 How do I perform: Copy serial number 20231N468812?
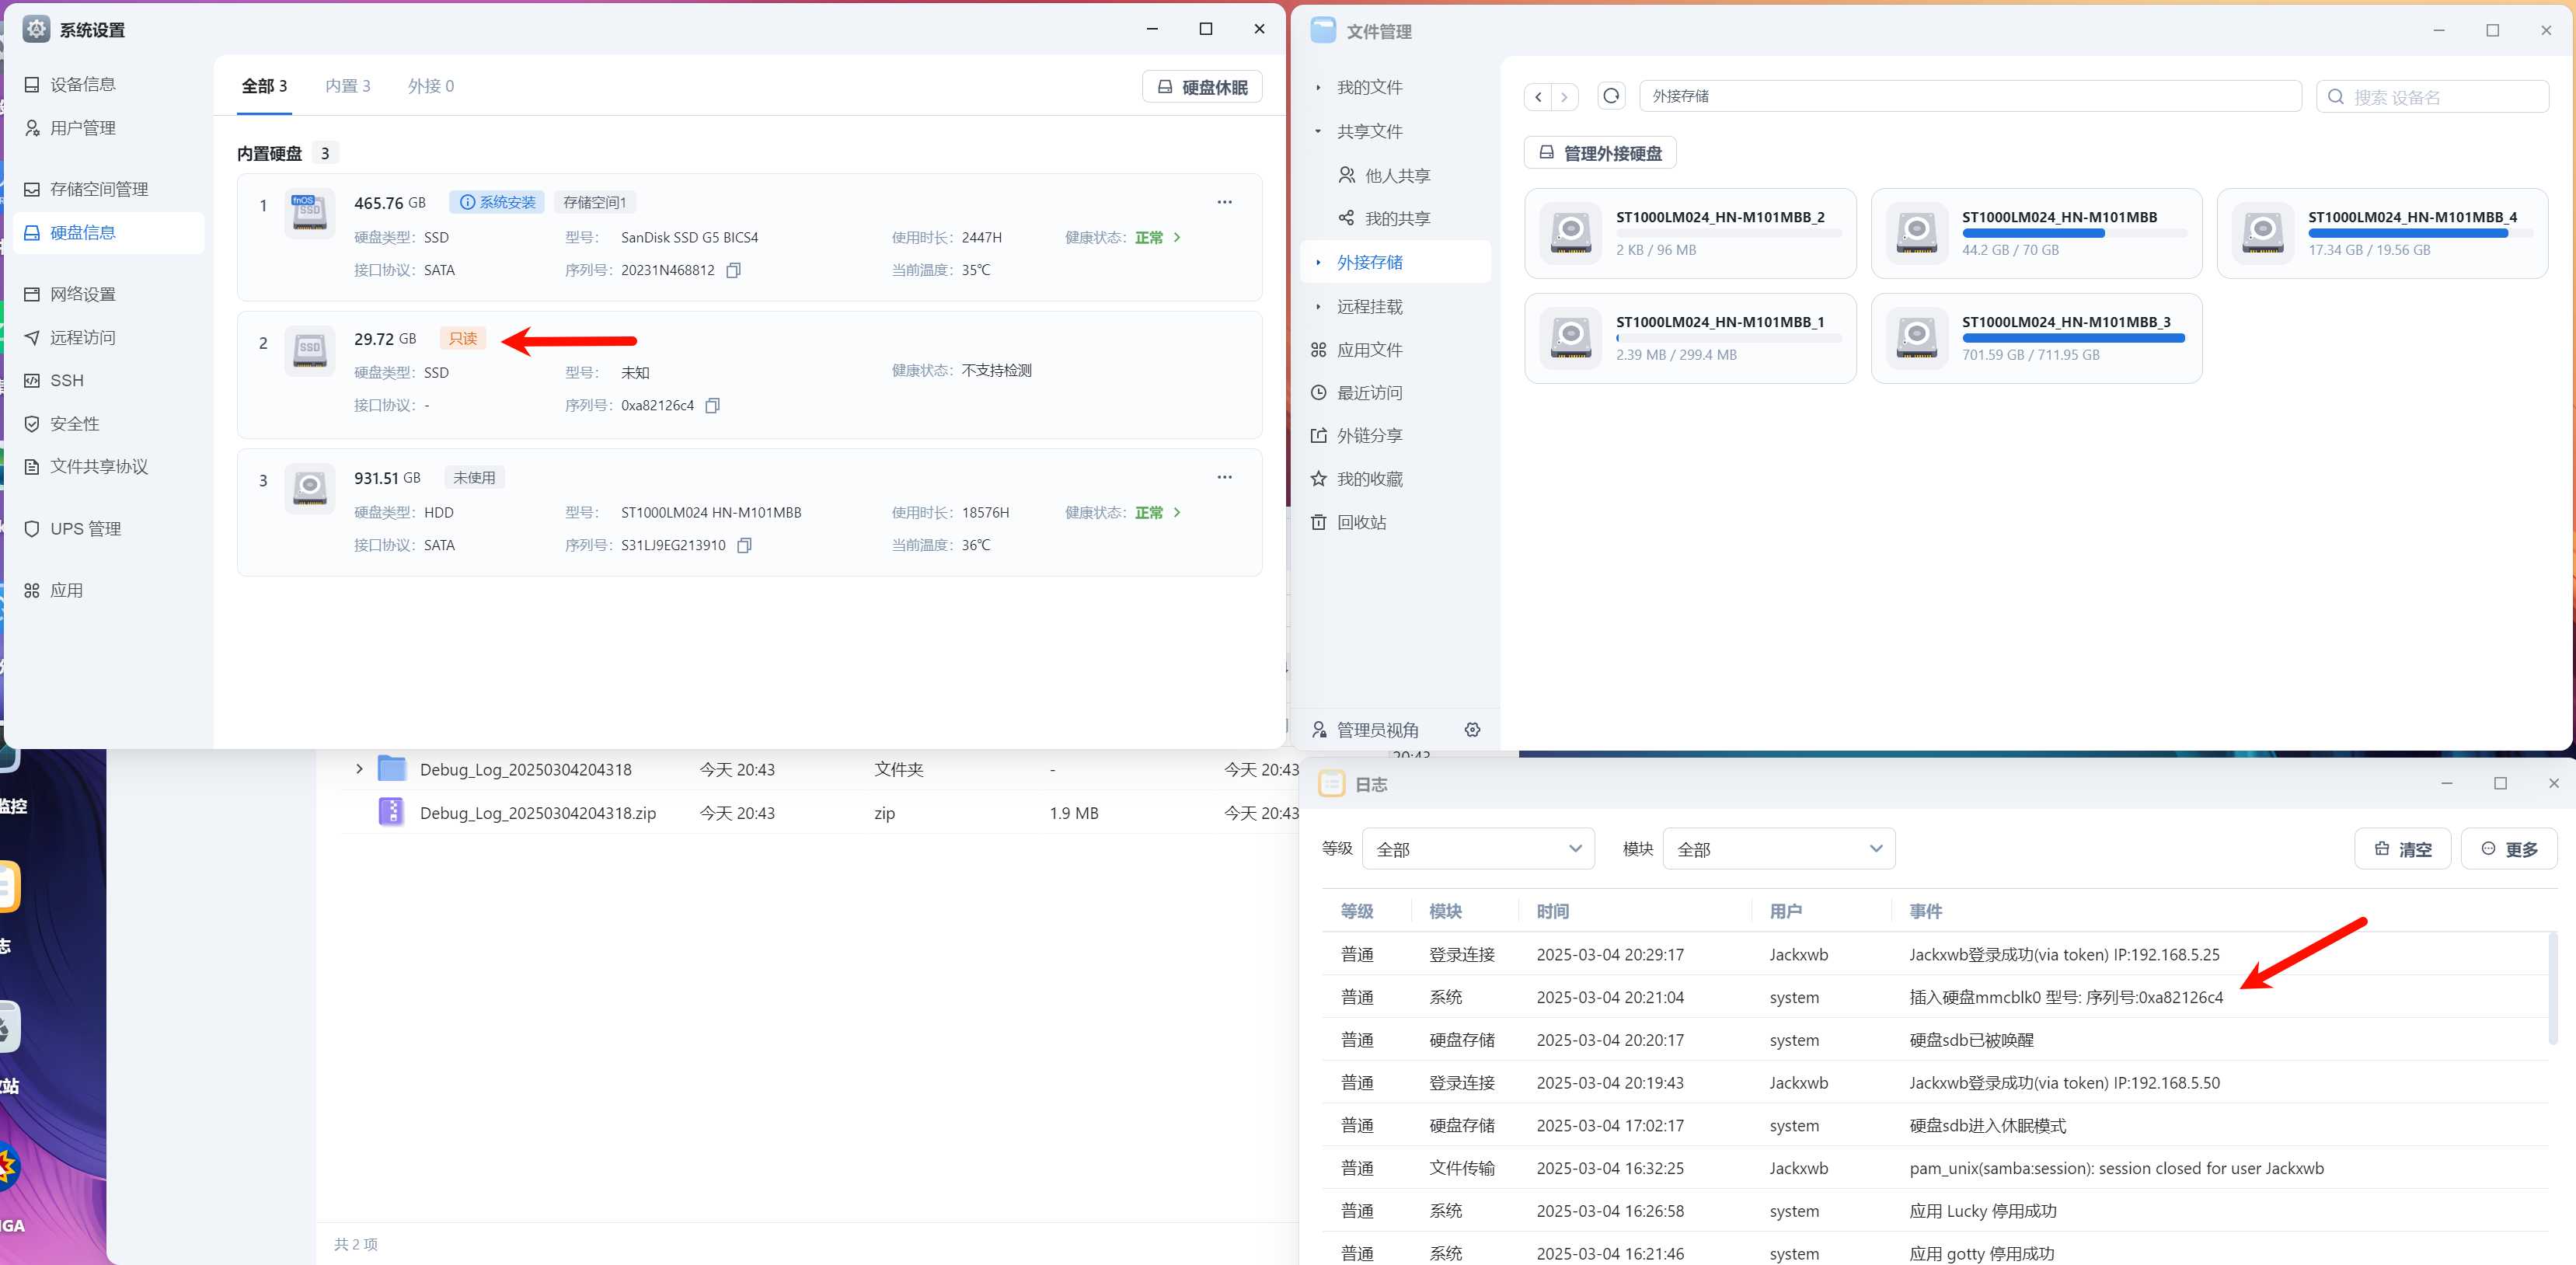click(733, 270)
